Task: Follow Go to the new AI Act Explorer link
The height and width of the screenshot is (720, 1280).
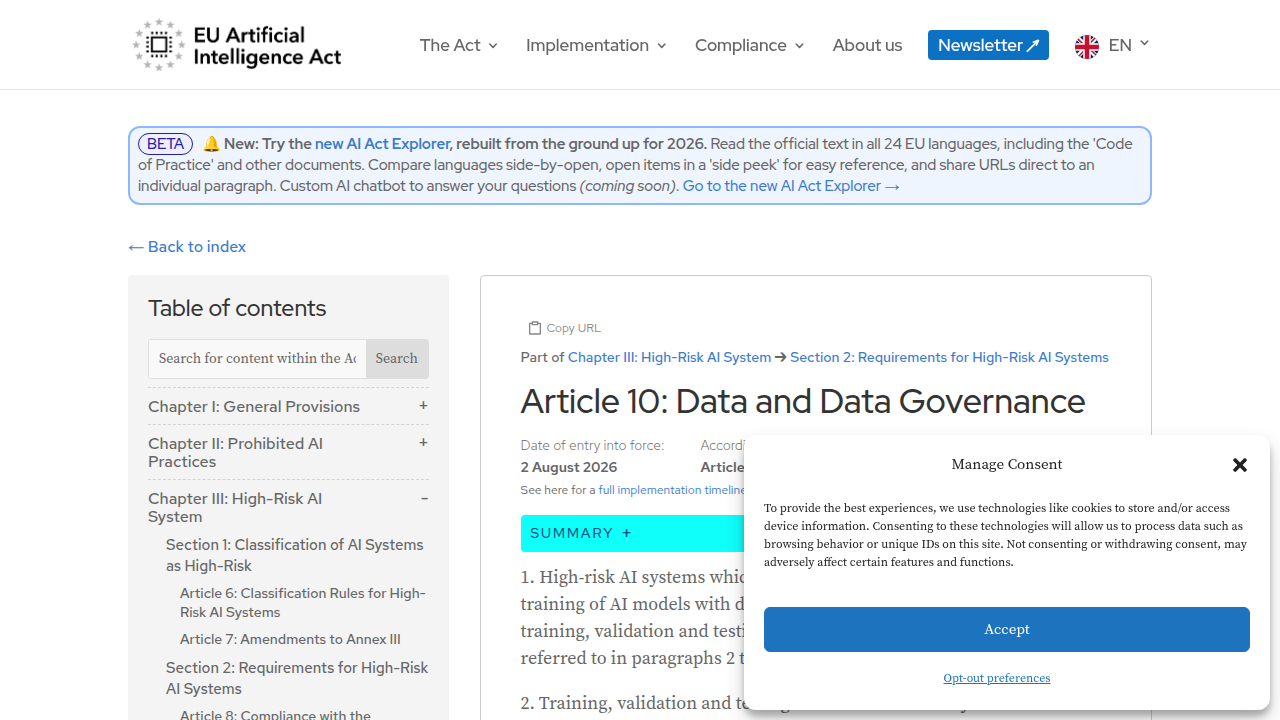Action: (x=791, y=186)
